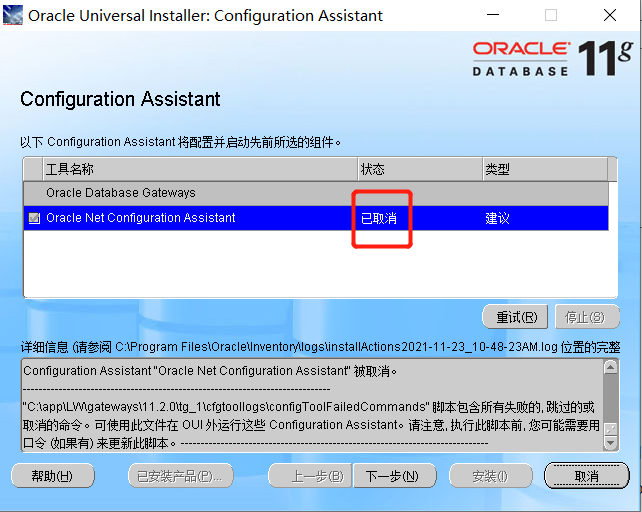The image size is (642, 512).
Task: Select the Oracle Net Configuration Assistant row
Action: pyautogui.click(x=316, y=218)
